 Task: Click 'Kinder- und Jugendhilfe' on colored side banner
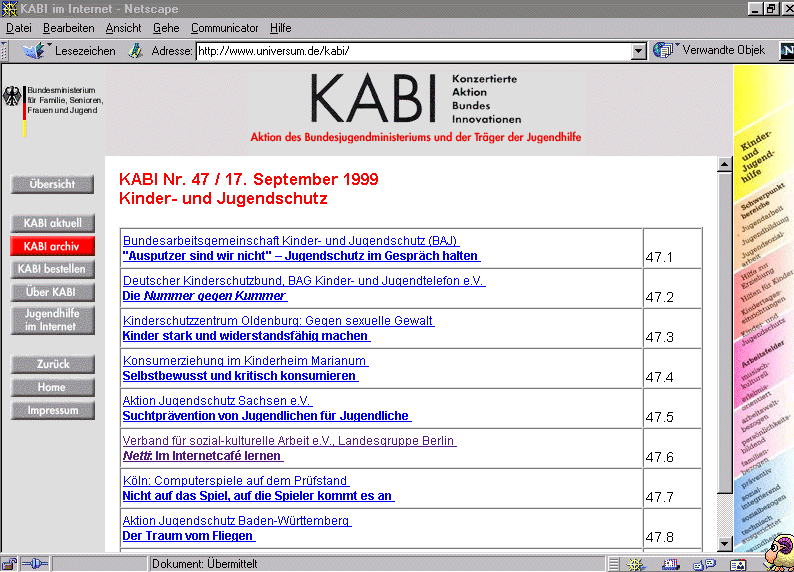click(x=758, y=156)
